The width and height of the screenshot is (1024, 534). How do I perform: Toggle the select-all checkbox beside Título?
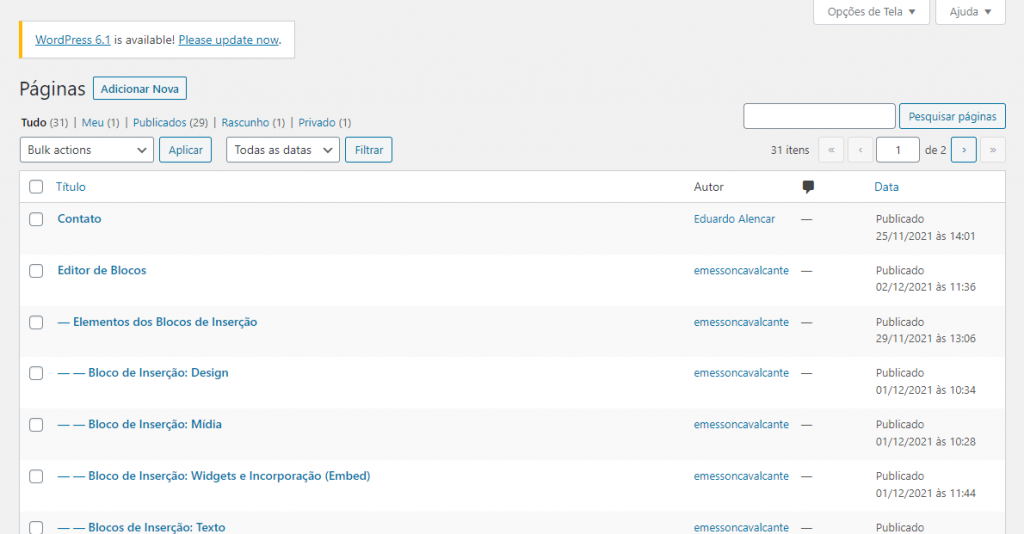tap(36, 187)
